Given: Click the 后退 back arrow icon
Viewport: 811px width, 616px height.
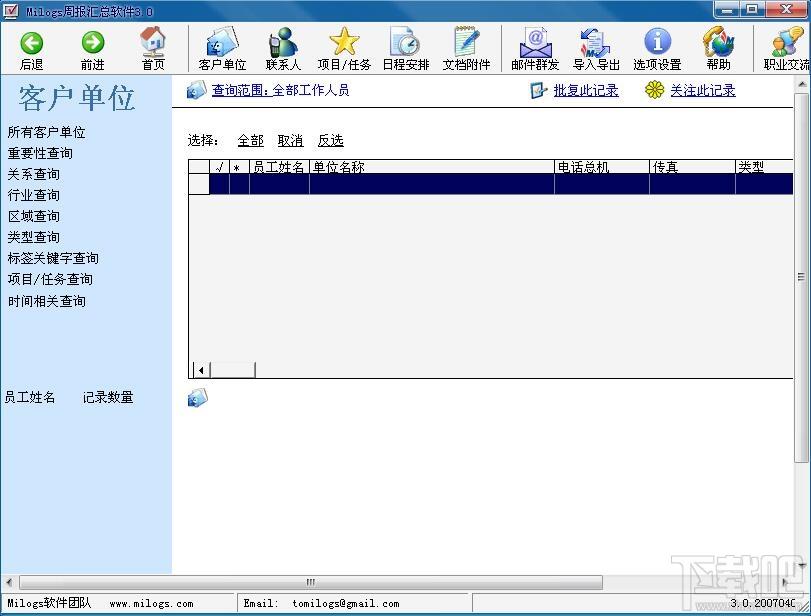Looking at the screenshot, I should pos(32,42).
